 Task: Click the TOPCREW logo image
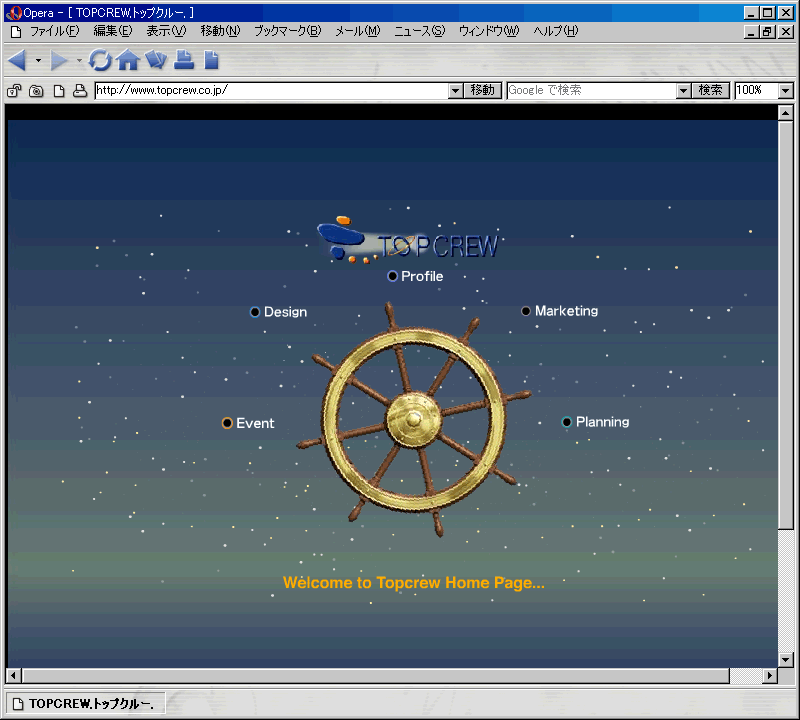tap(408, 240)
